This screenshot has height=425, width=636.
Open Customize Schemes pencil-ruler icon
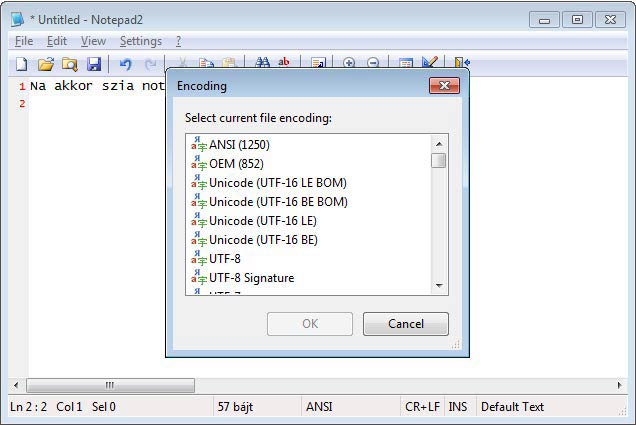430,62
